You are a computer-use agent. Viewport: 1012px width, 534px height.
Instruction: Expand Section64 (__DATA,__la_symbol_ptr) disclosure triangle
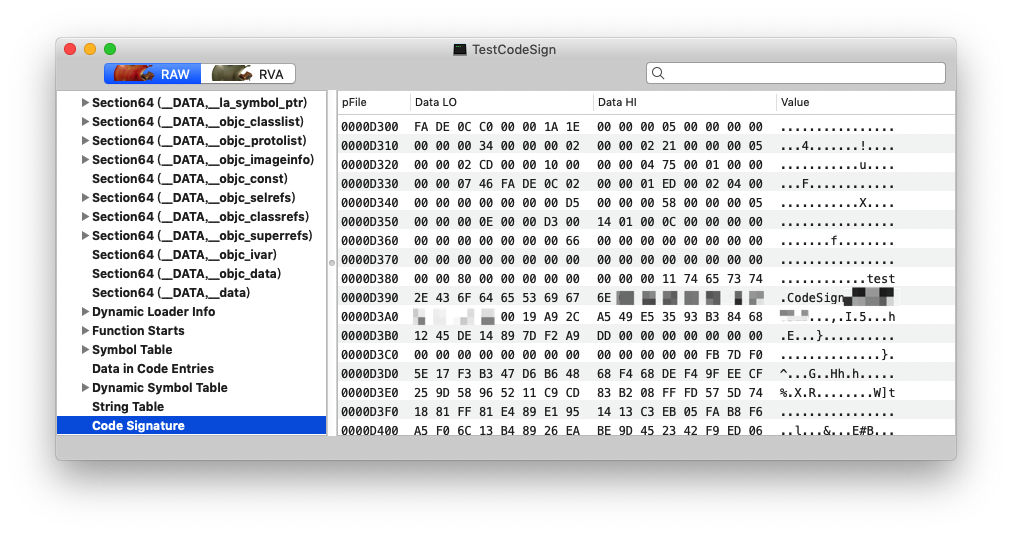click(85, 102)
